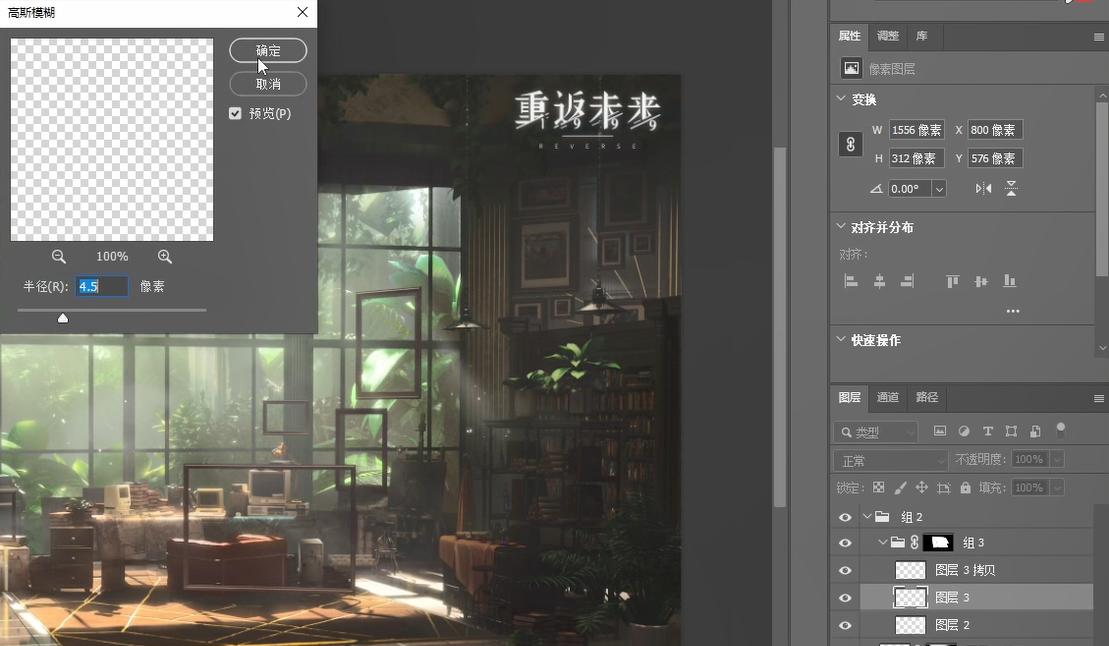This screenshot has width=1109, height=646.
Task: Click the H height field
Action: click(917, 158)
